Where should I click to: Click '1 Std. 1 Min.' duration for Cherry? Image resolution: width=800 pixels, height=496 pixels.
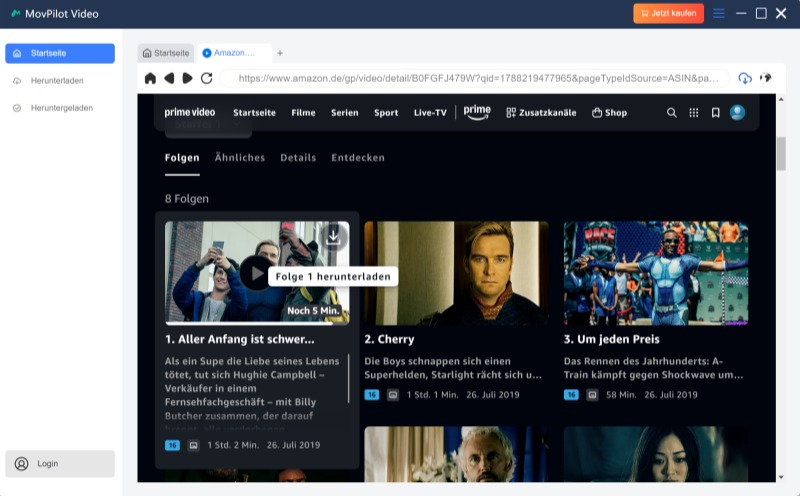click(432, 394)
